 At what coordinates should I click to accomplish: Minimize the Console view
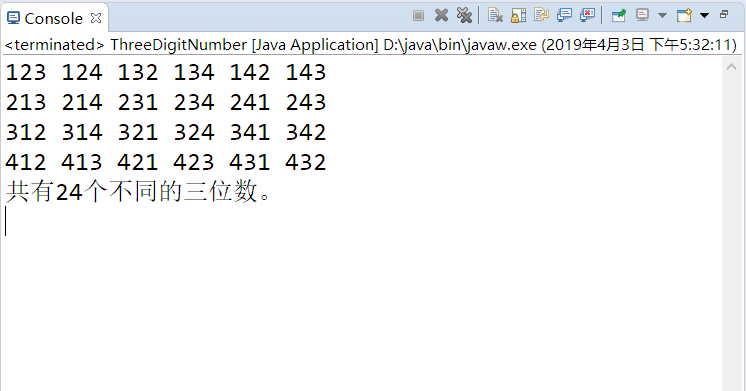click(724, 14)
